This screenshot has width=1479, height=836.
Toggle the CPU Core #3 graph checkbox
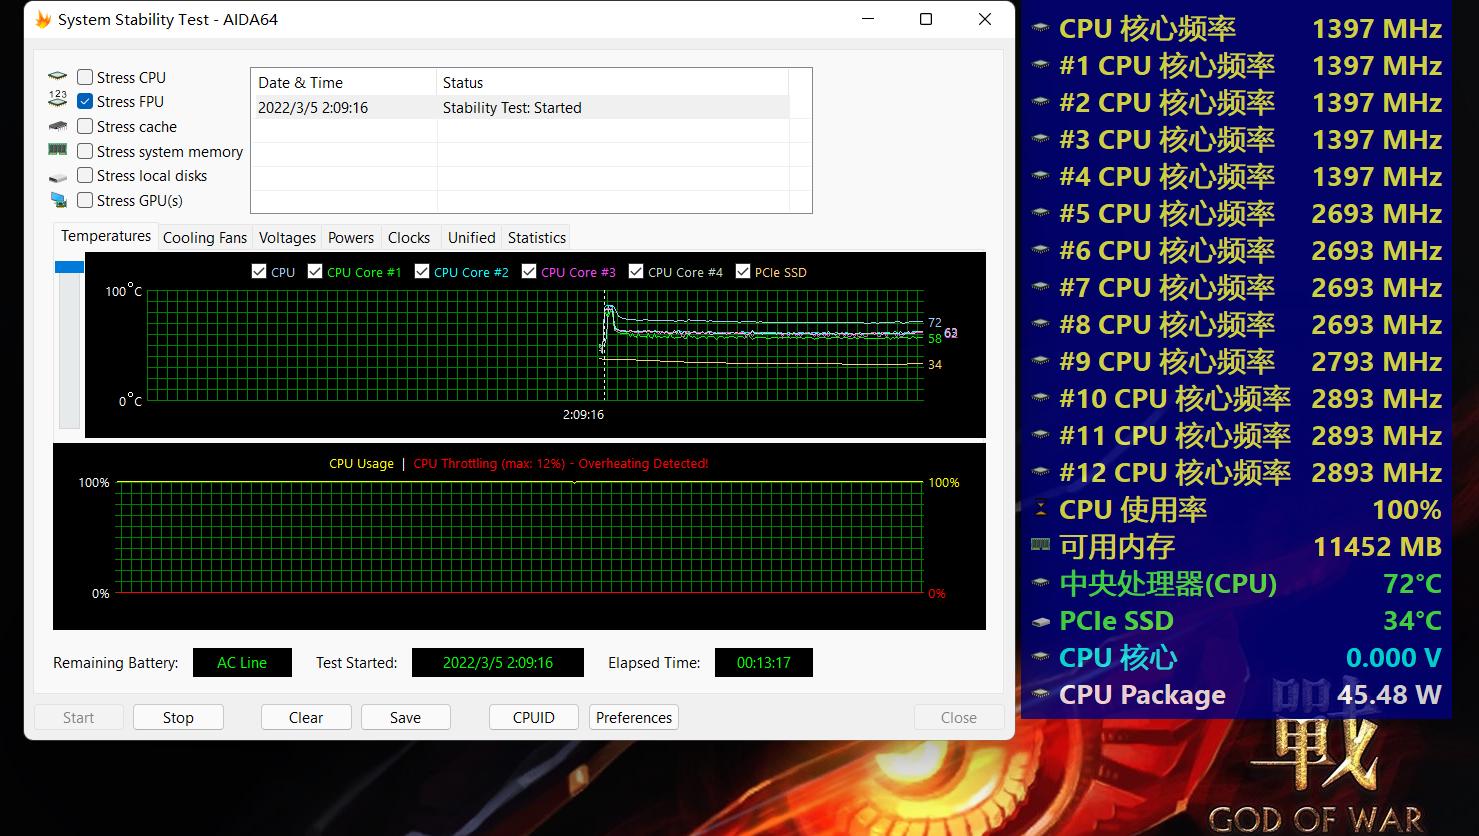529,271
